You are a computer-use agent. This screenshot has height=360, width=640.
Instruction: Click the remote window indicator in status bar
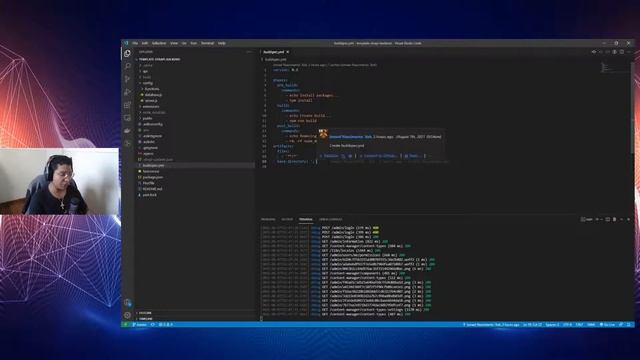[126, 325]
